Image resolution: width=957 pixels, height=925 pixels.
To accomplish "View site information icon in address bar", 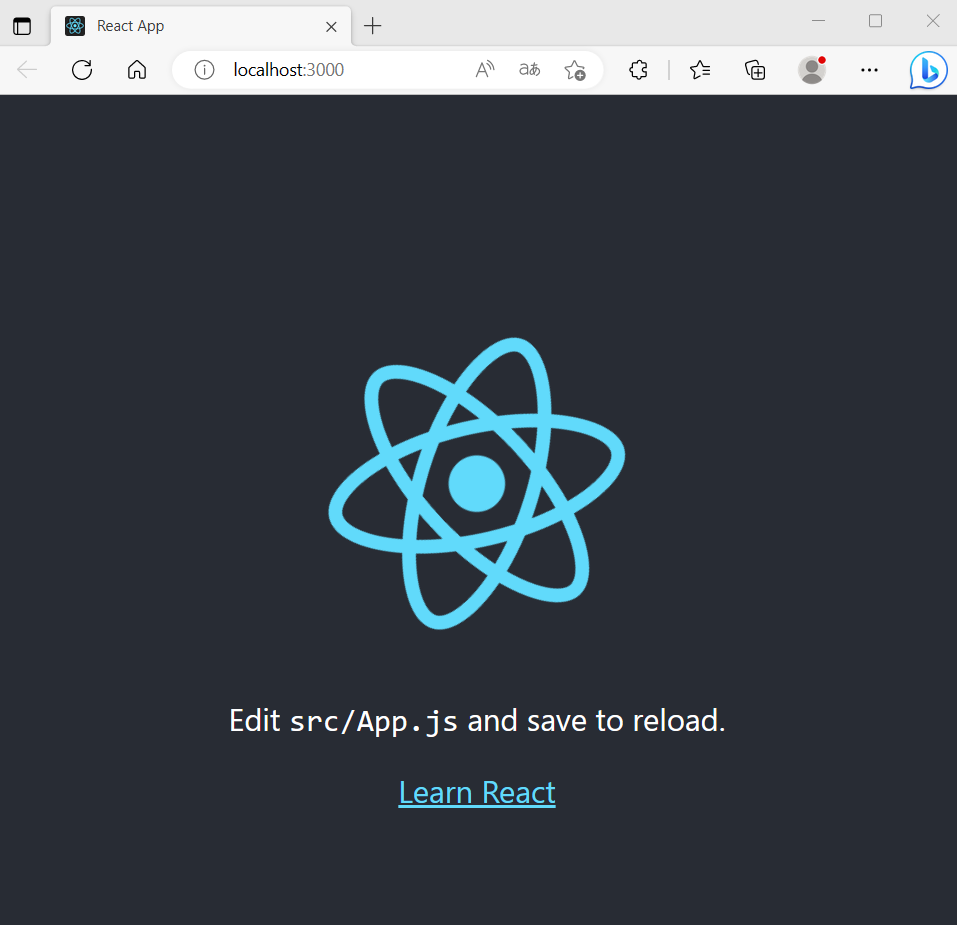I will pos(204,70).
